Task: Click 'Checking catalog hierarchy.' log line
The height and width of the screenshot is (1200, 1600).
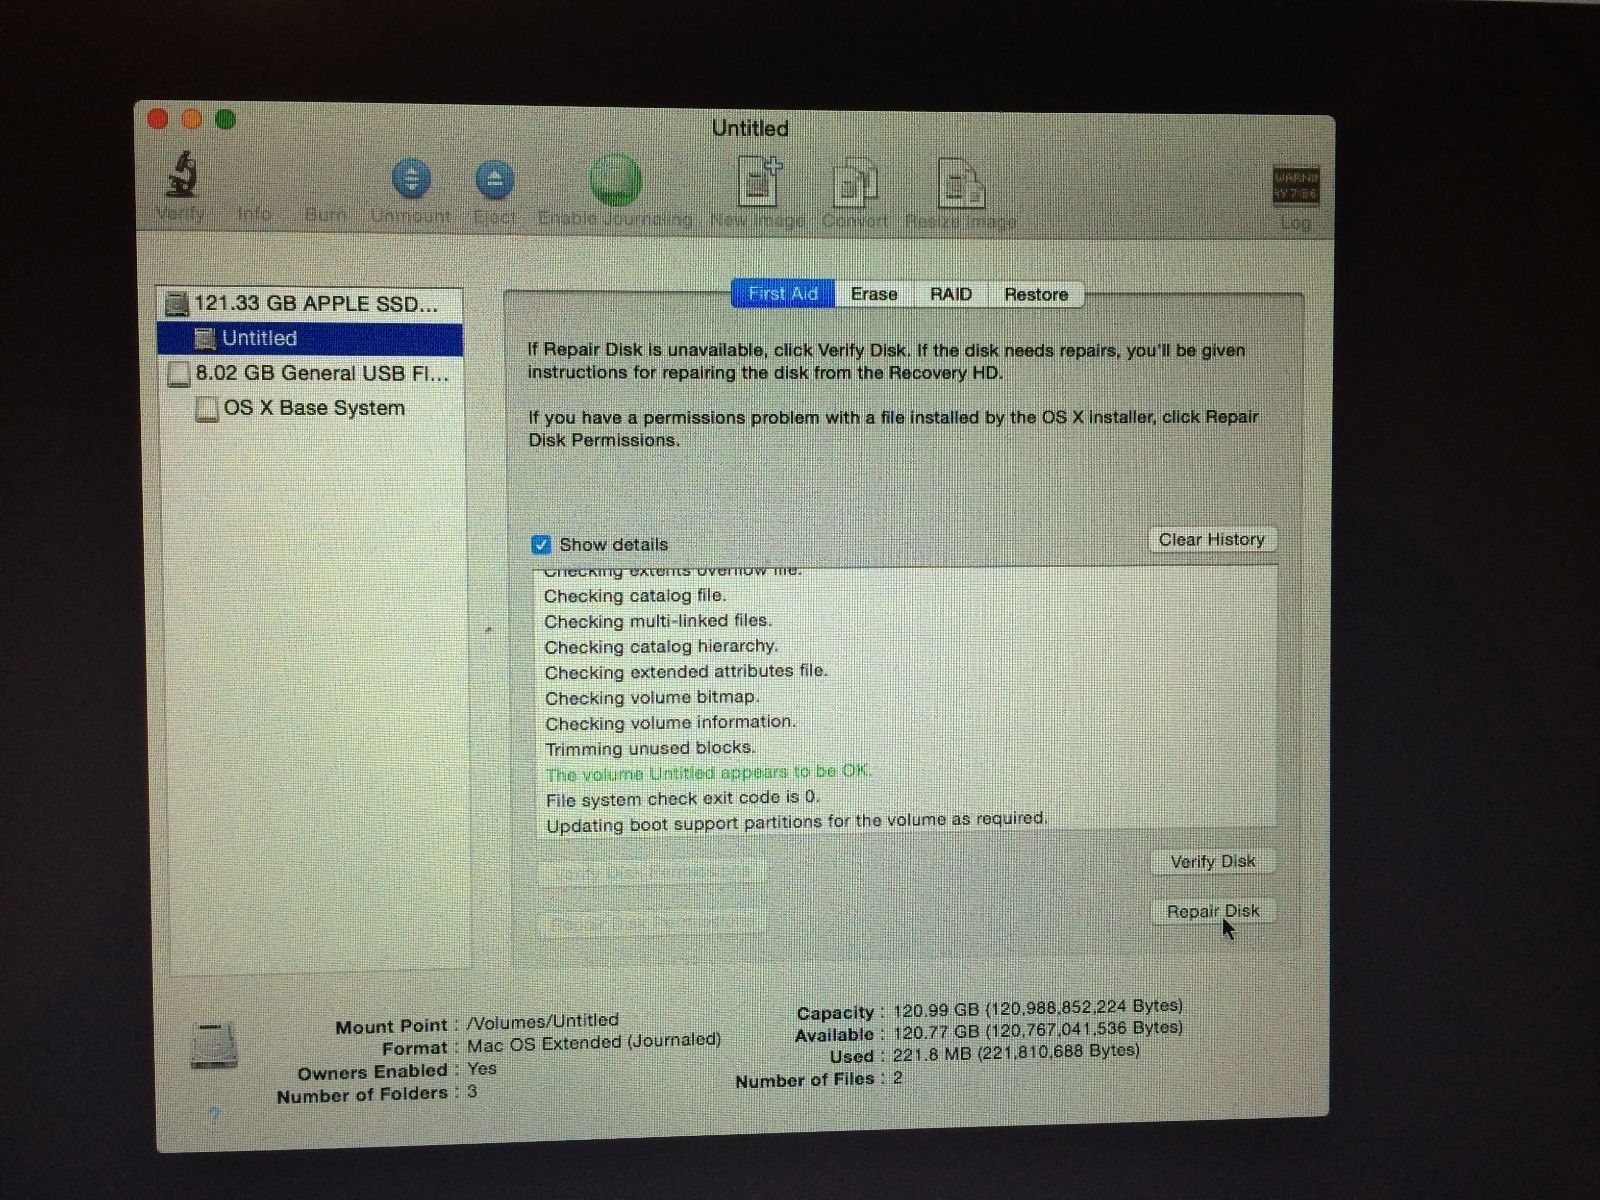Action: 661,647
